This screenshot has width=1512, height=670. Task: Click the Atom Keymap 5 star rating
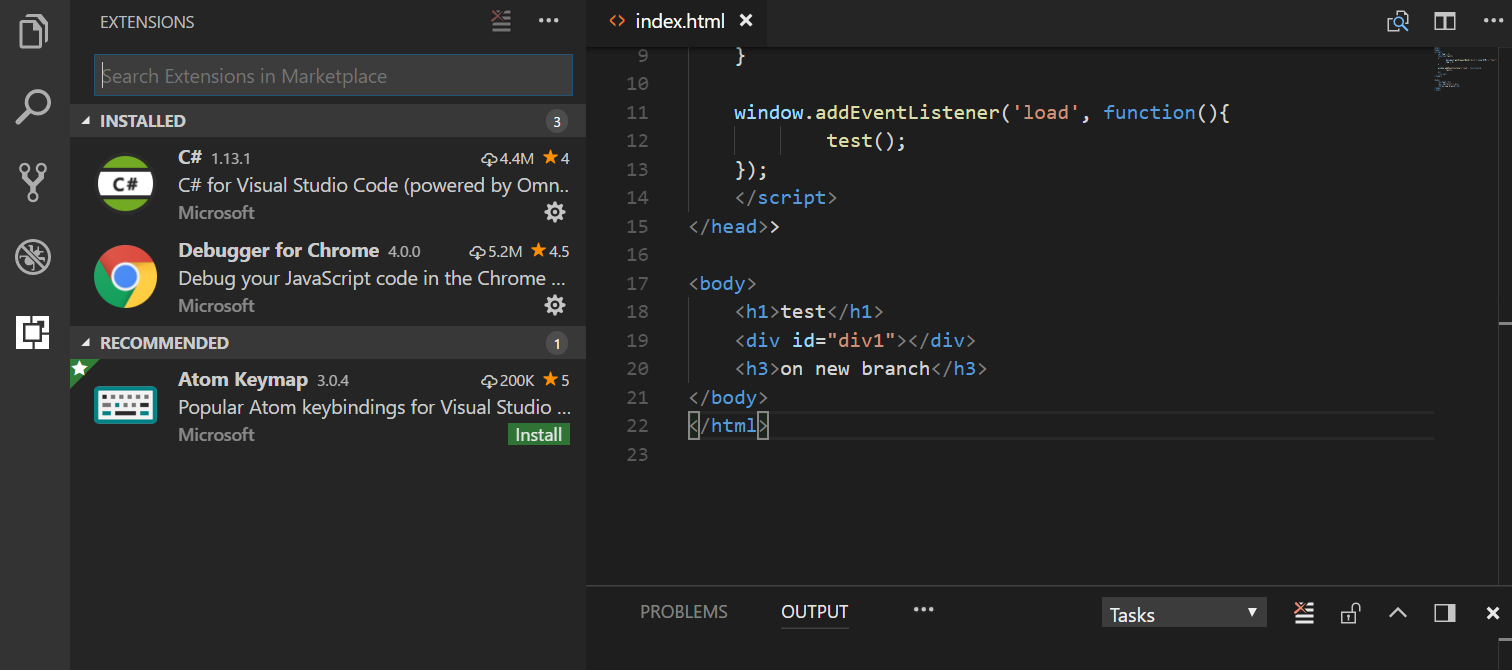(556, 380)
